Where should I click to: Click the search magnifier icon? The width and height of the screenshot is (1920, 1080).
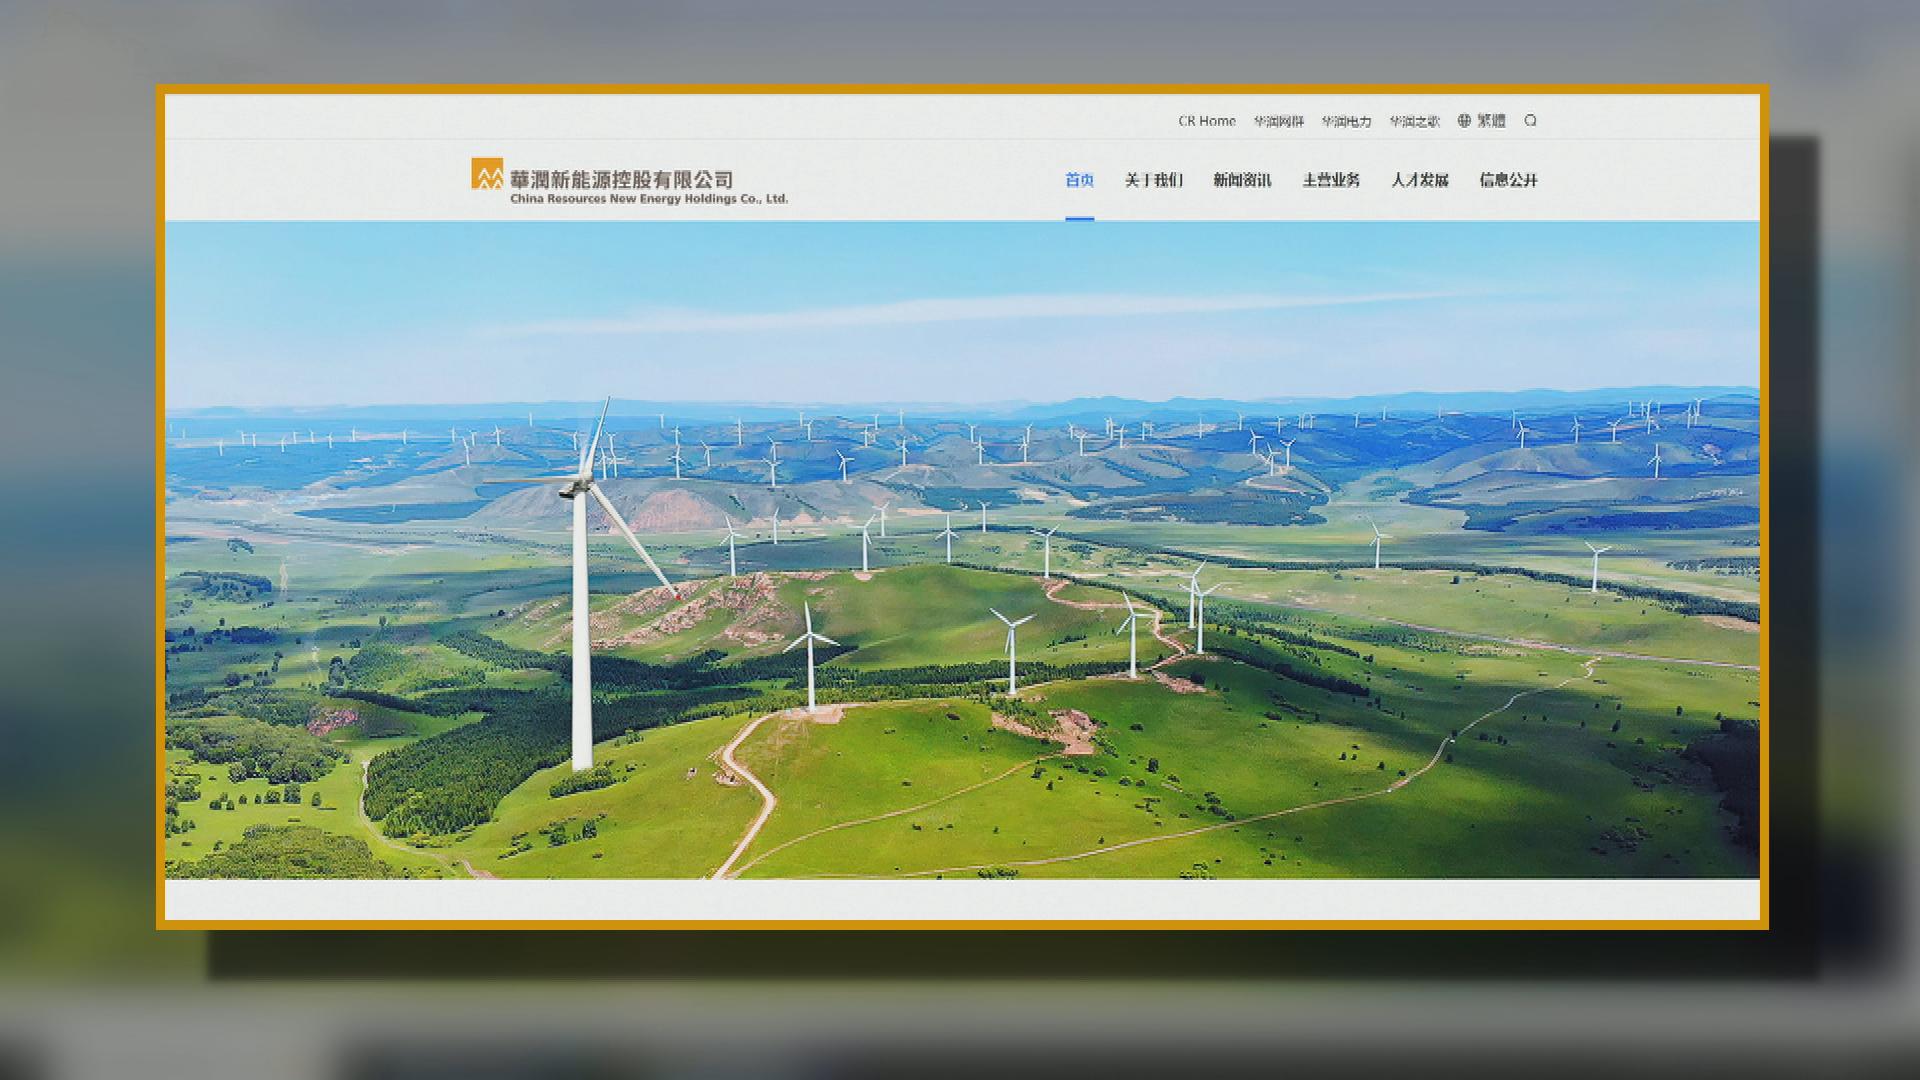click(1530, 121)
